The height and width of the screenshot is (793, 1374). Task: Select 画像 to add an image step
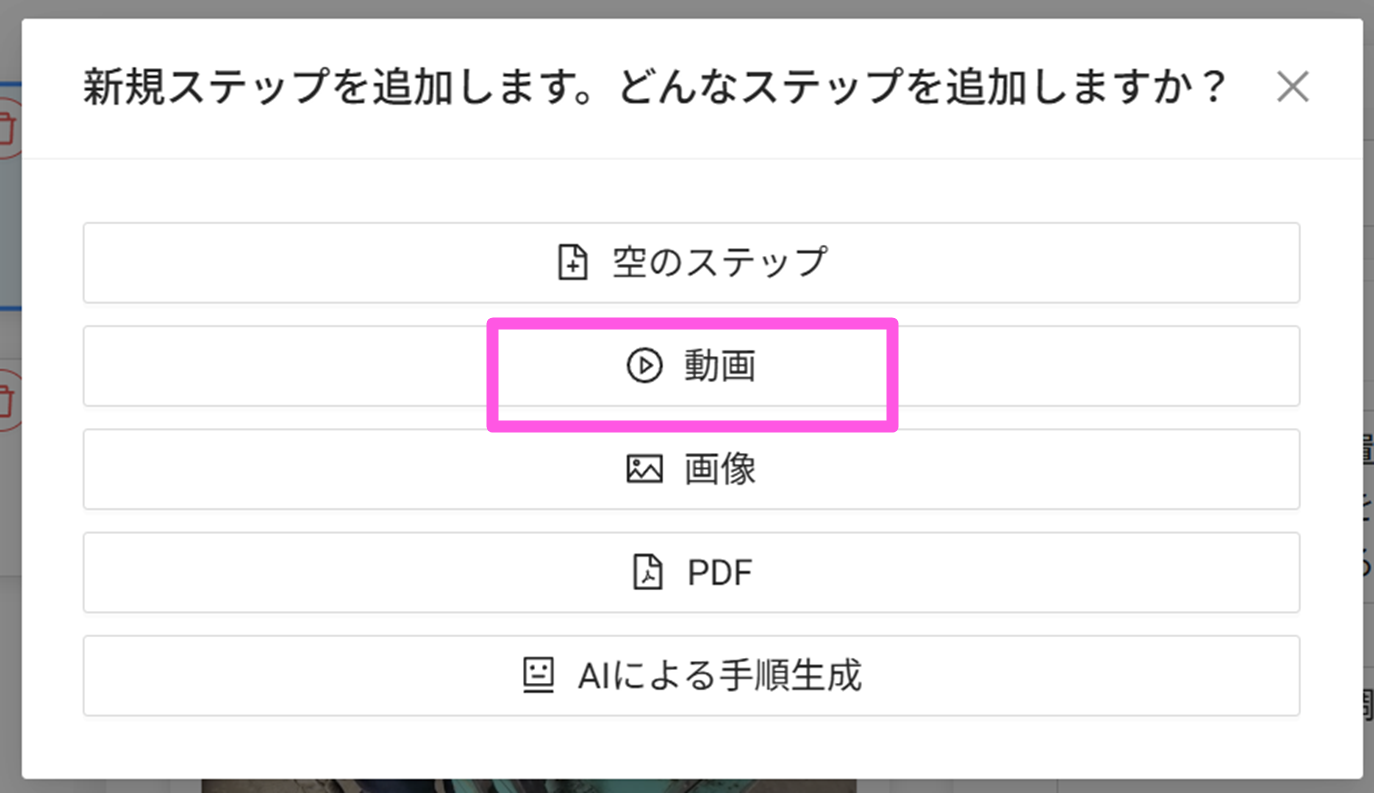[x=720, y=469]
